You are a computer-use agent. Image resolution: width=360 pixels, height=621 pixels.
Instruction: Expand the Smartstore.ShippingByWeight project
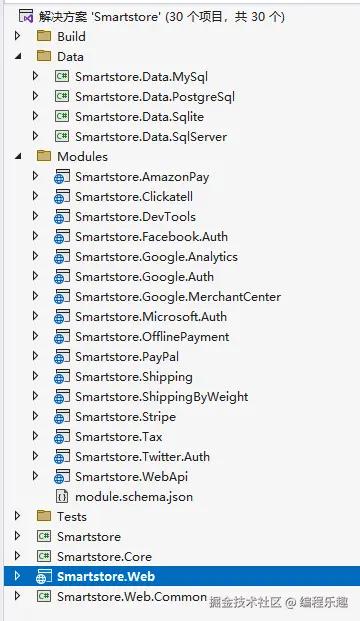coord(35,396)
